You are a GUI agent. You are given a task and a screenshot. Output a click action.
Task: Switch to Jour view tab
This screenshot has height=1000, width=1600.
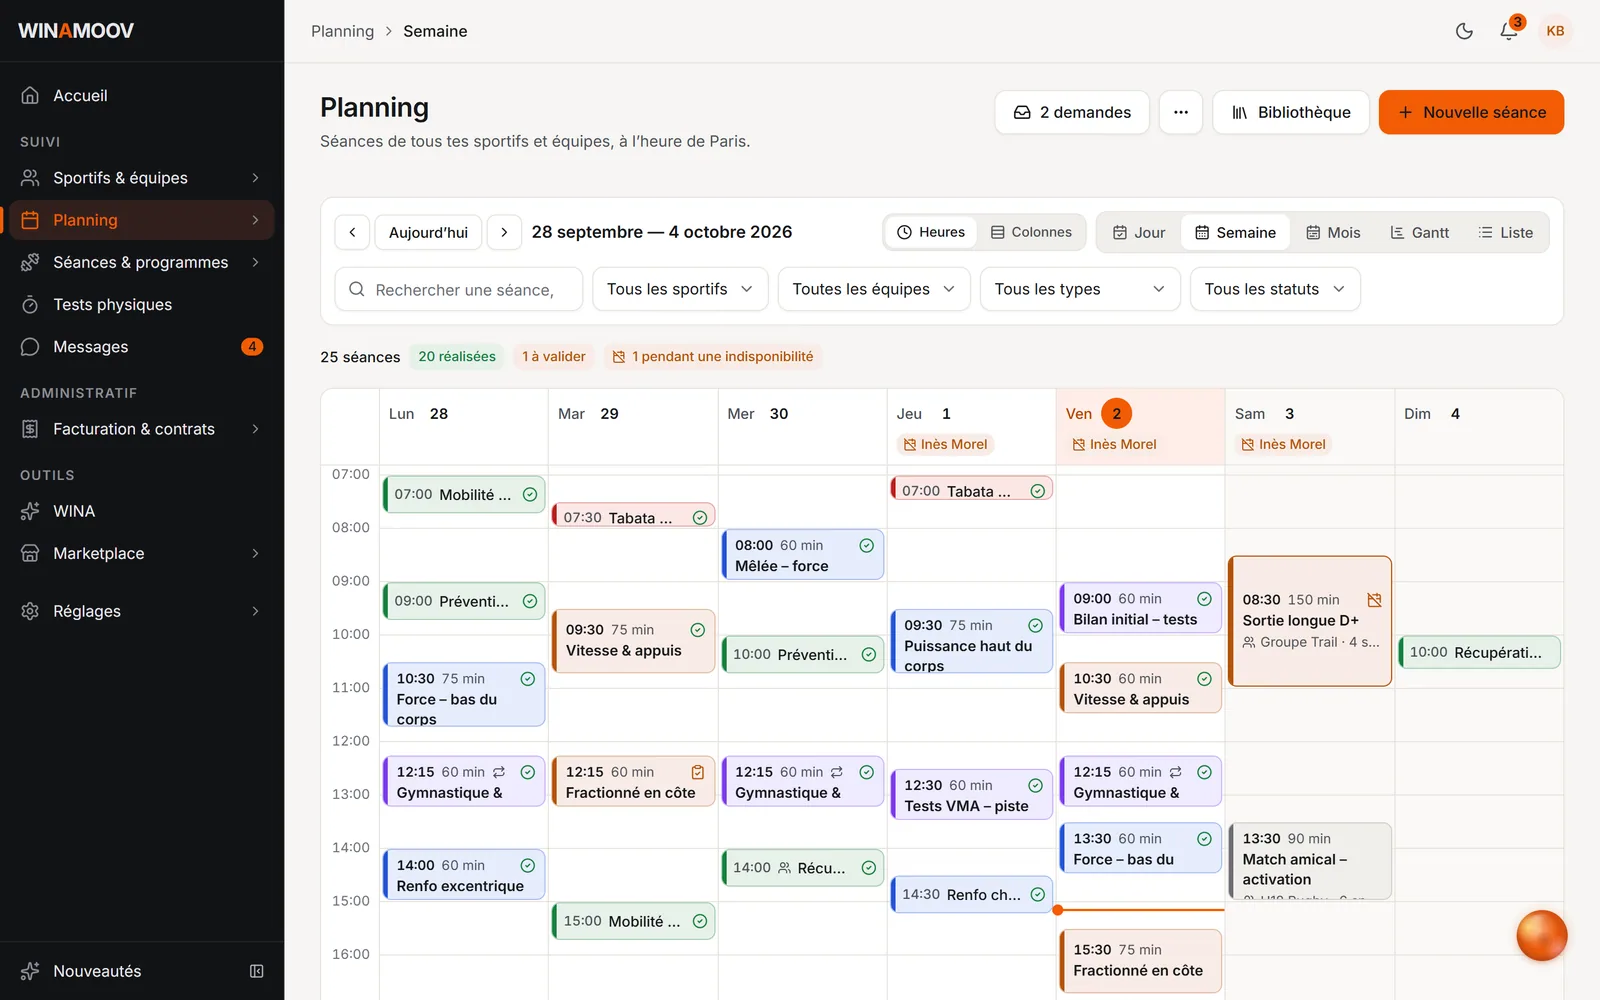point(1139,232)
